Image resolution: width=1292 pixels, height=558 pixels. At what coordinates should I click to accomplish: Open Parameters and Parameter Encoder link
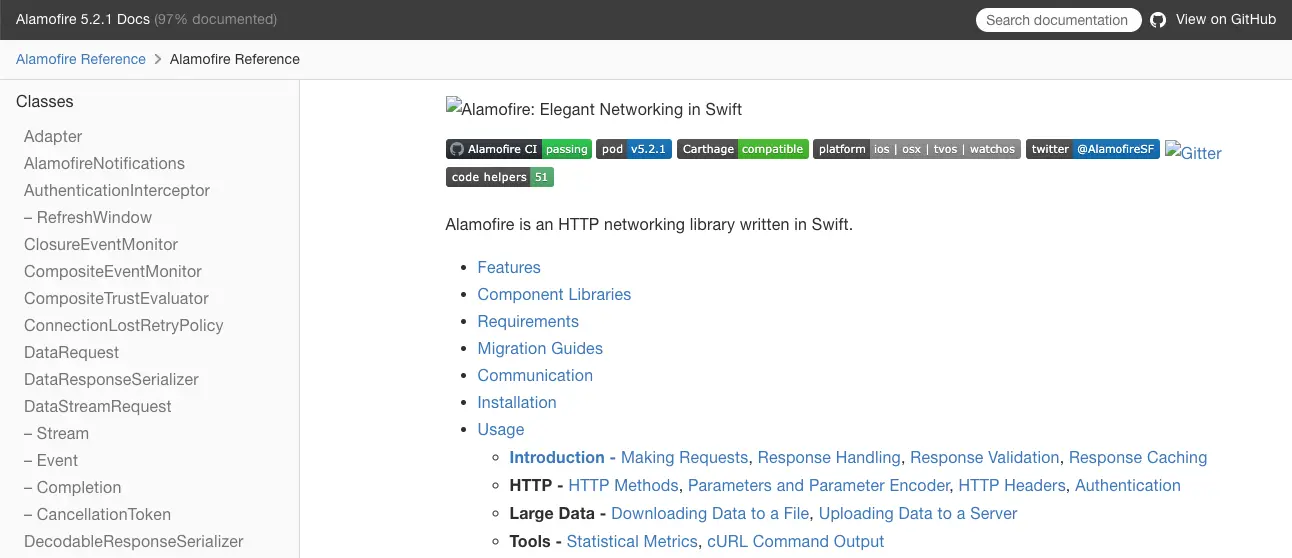pos(819,485)
